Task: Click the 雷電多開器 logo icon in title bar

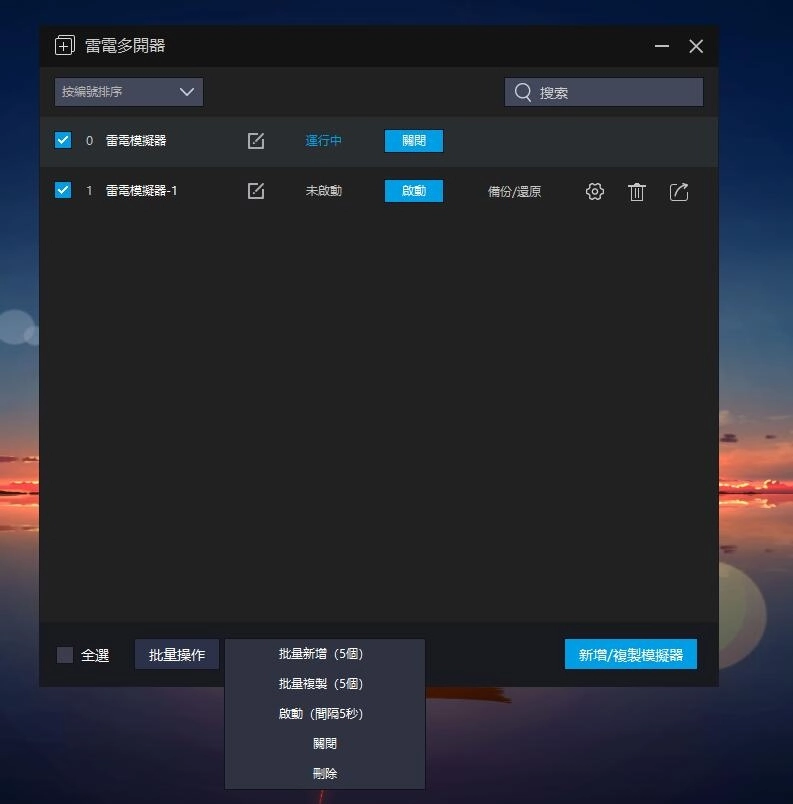Action: click(65, 46)
